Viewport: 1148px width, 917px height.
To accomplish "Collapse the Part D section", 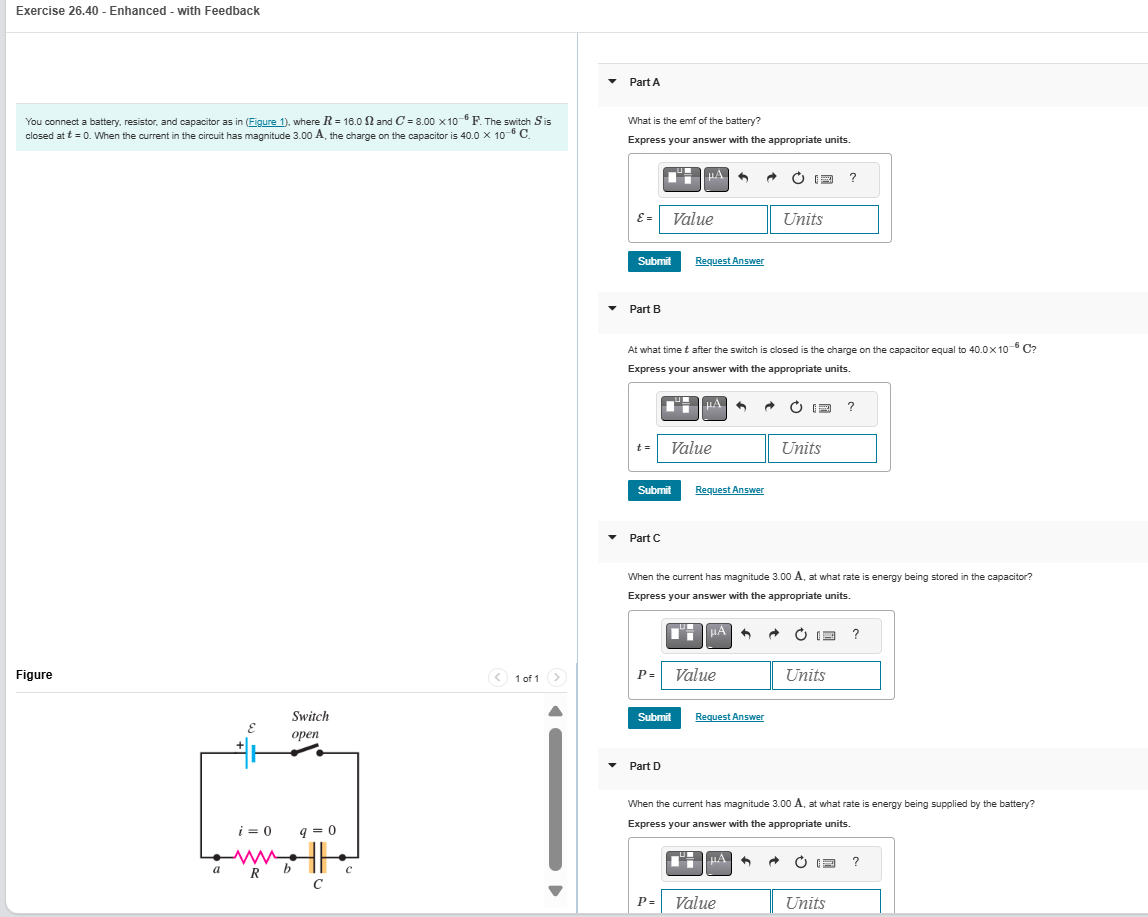I will (x=611, y=766).
